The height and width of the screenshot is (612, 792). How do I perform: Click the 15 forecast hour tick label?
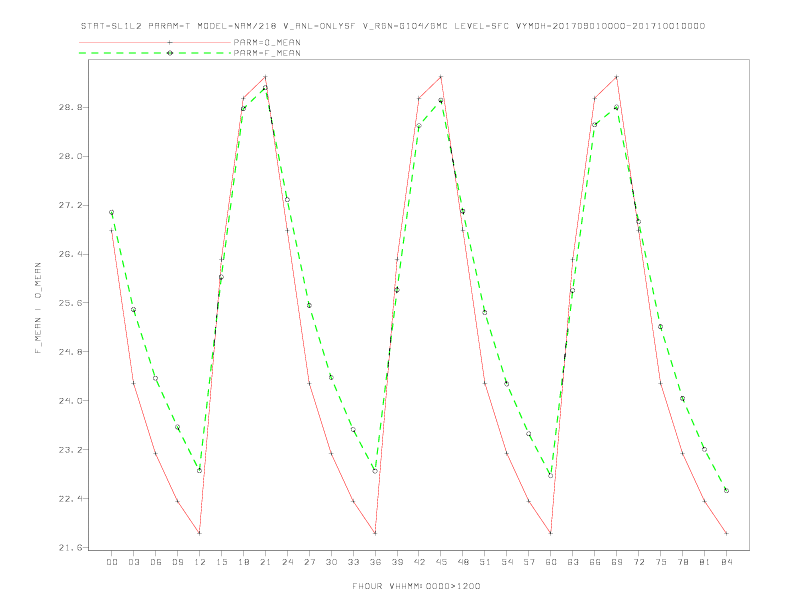(221, 562)
